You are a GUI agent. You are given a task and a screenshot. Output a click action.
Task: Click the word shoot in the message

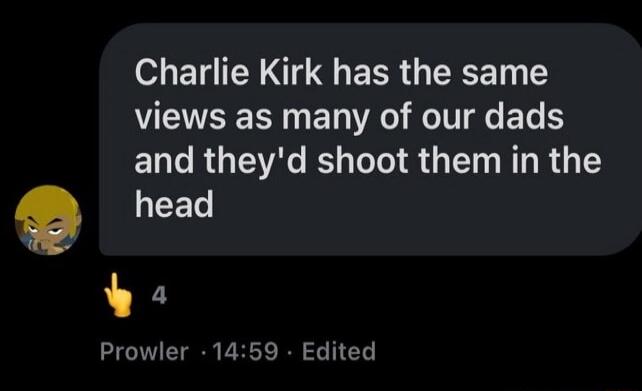(363, 160)
